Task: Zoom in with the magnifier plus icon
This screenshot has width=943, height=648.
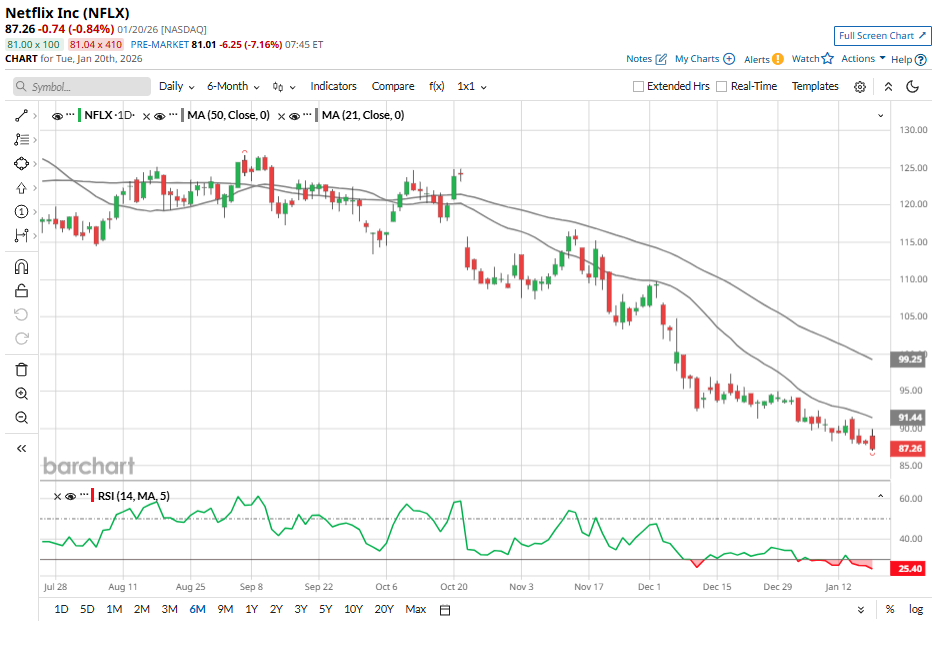Action: pos(21,394)
